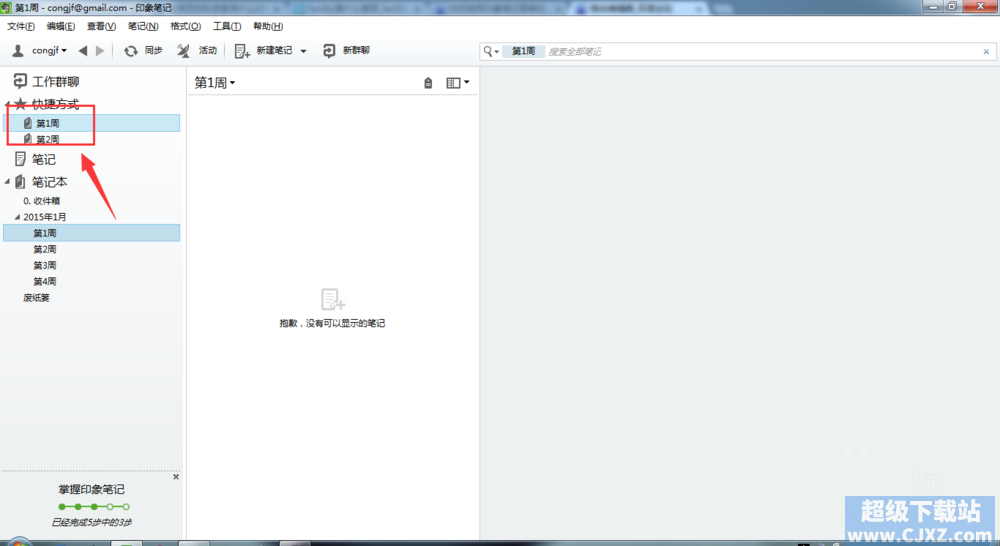Collapse the 2015年1月 notebook stack
This screenshot has height=546, width=1000.
pyautogui.click(x=17, y=217)
